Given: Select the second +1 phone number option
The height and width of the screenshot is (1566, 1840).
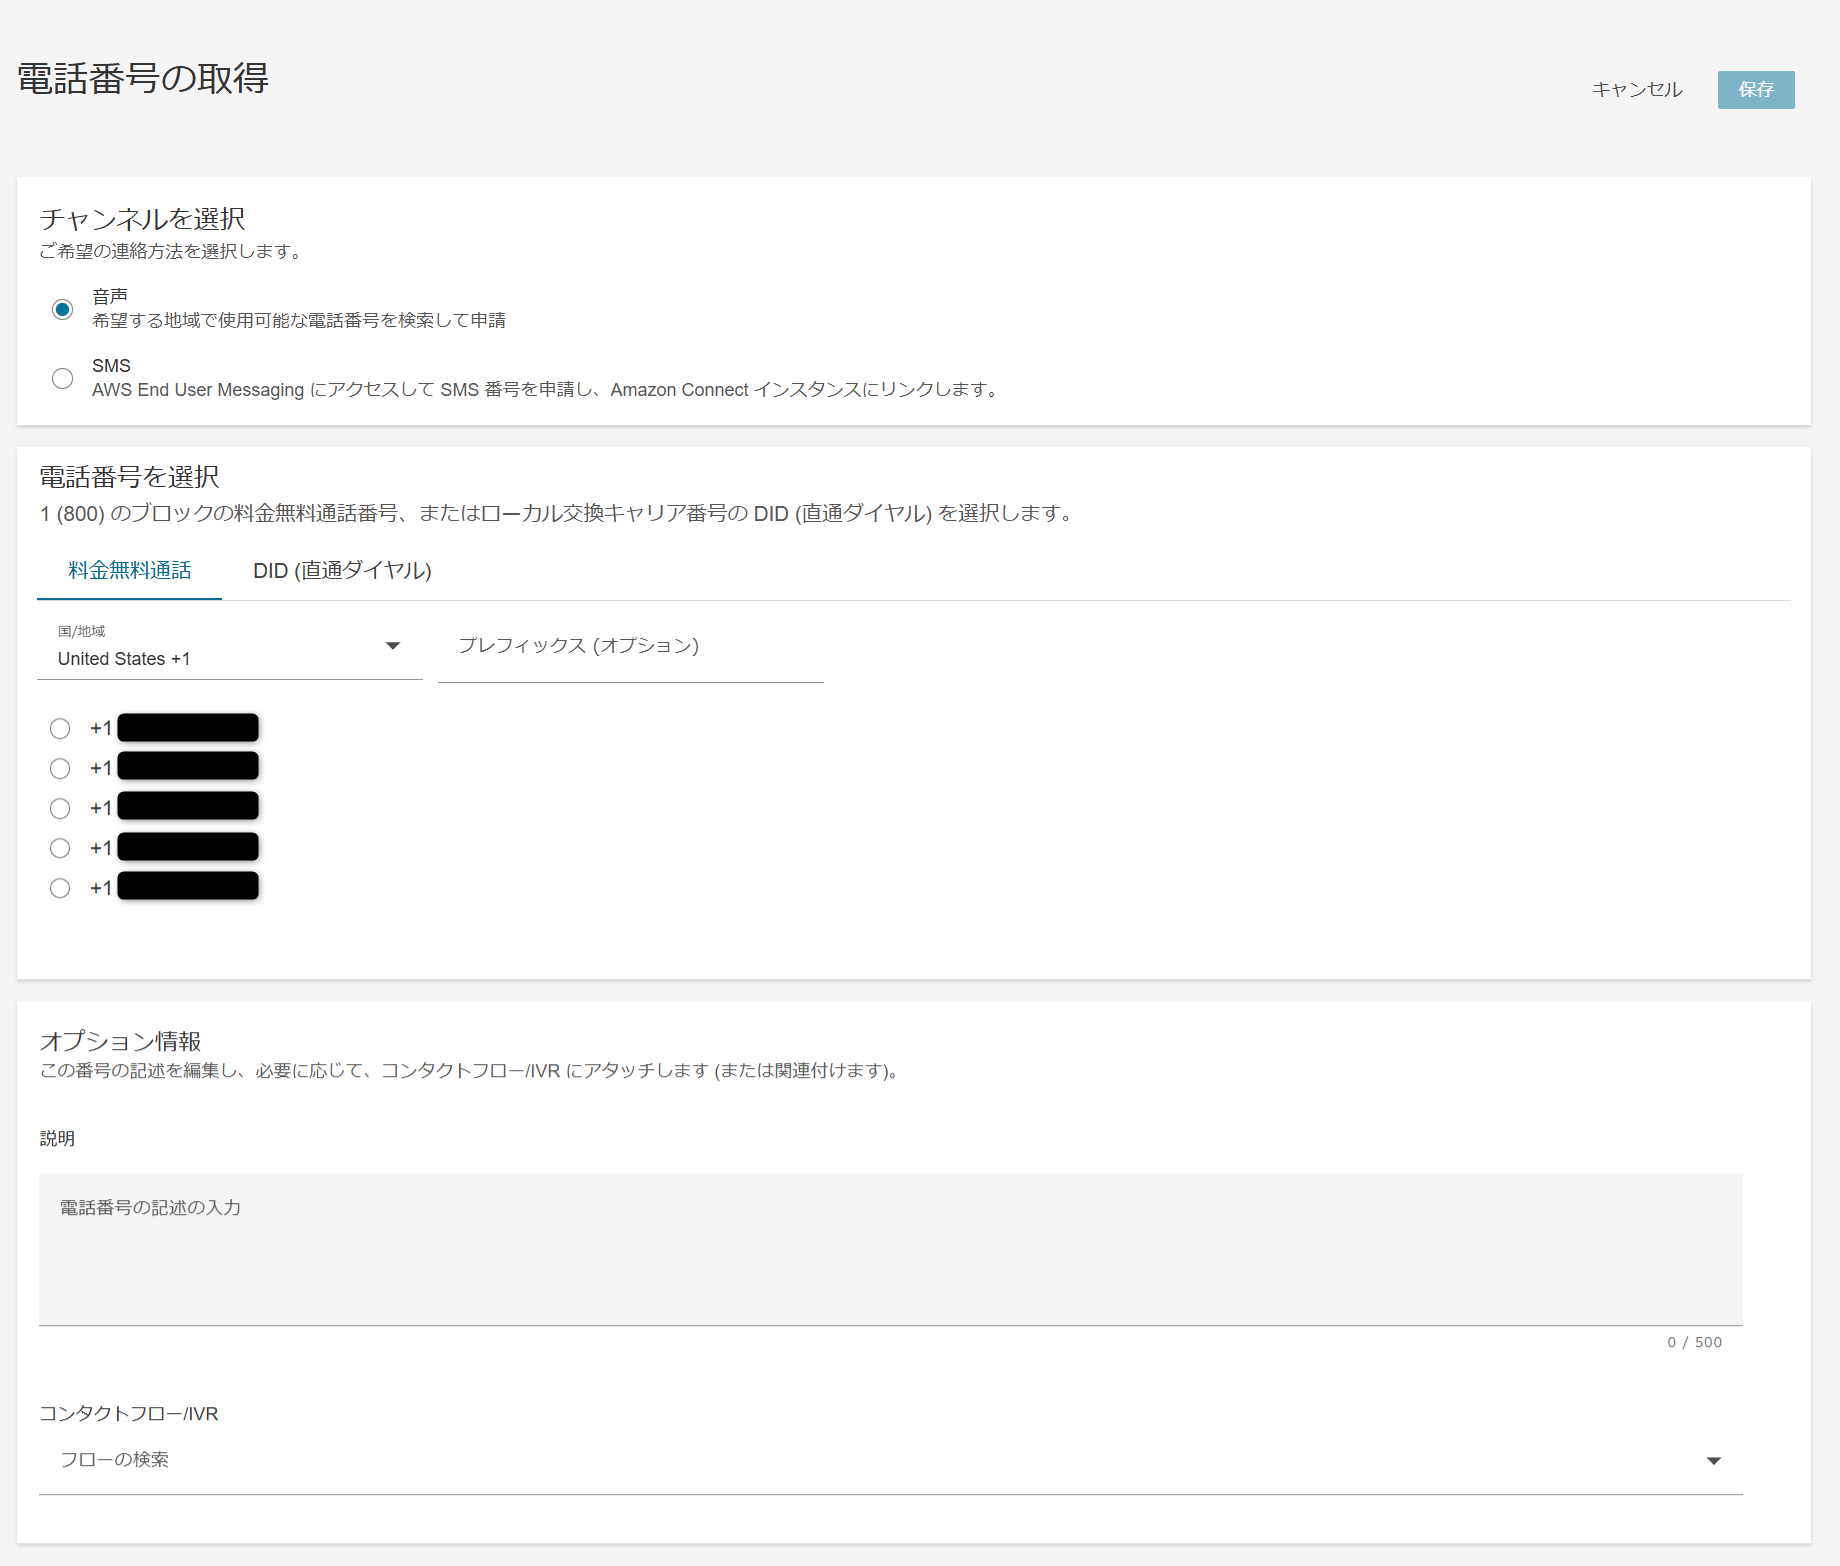Looking at the screenshot, I should coord(60,768).
